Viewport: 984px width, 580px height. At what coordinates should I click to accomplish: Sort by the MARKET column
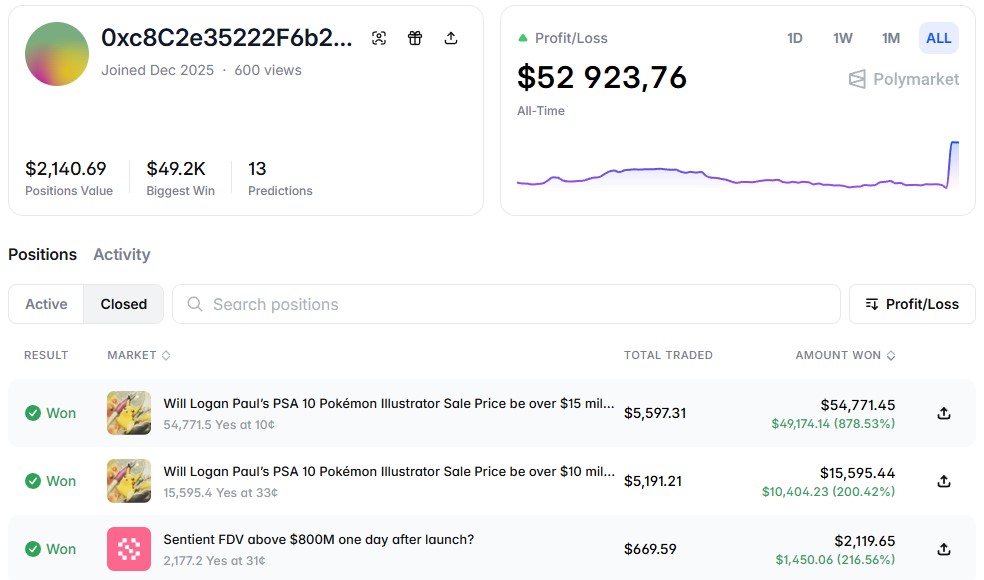[x=139, y=355]
